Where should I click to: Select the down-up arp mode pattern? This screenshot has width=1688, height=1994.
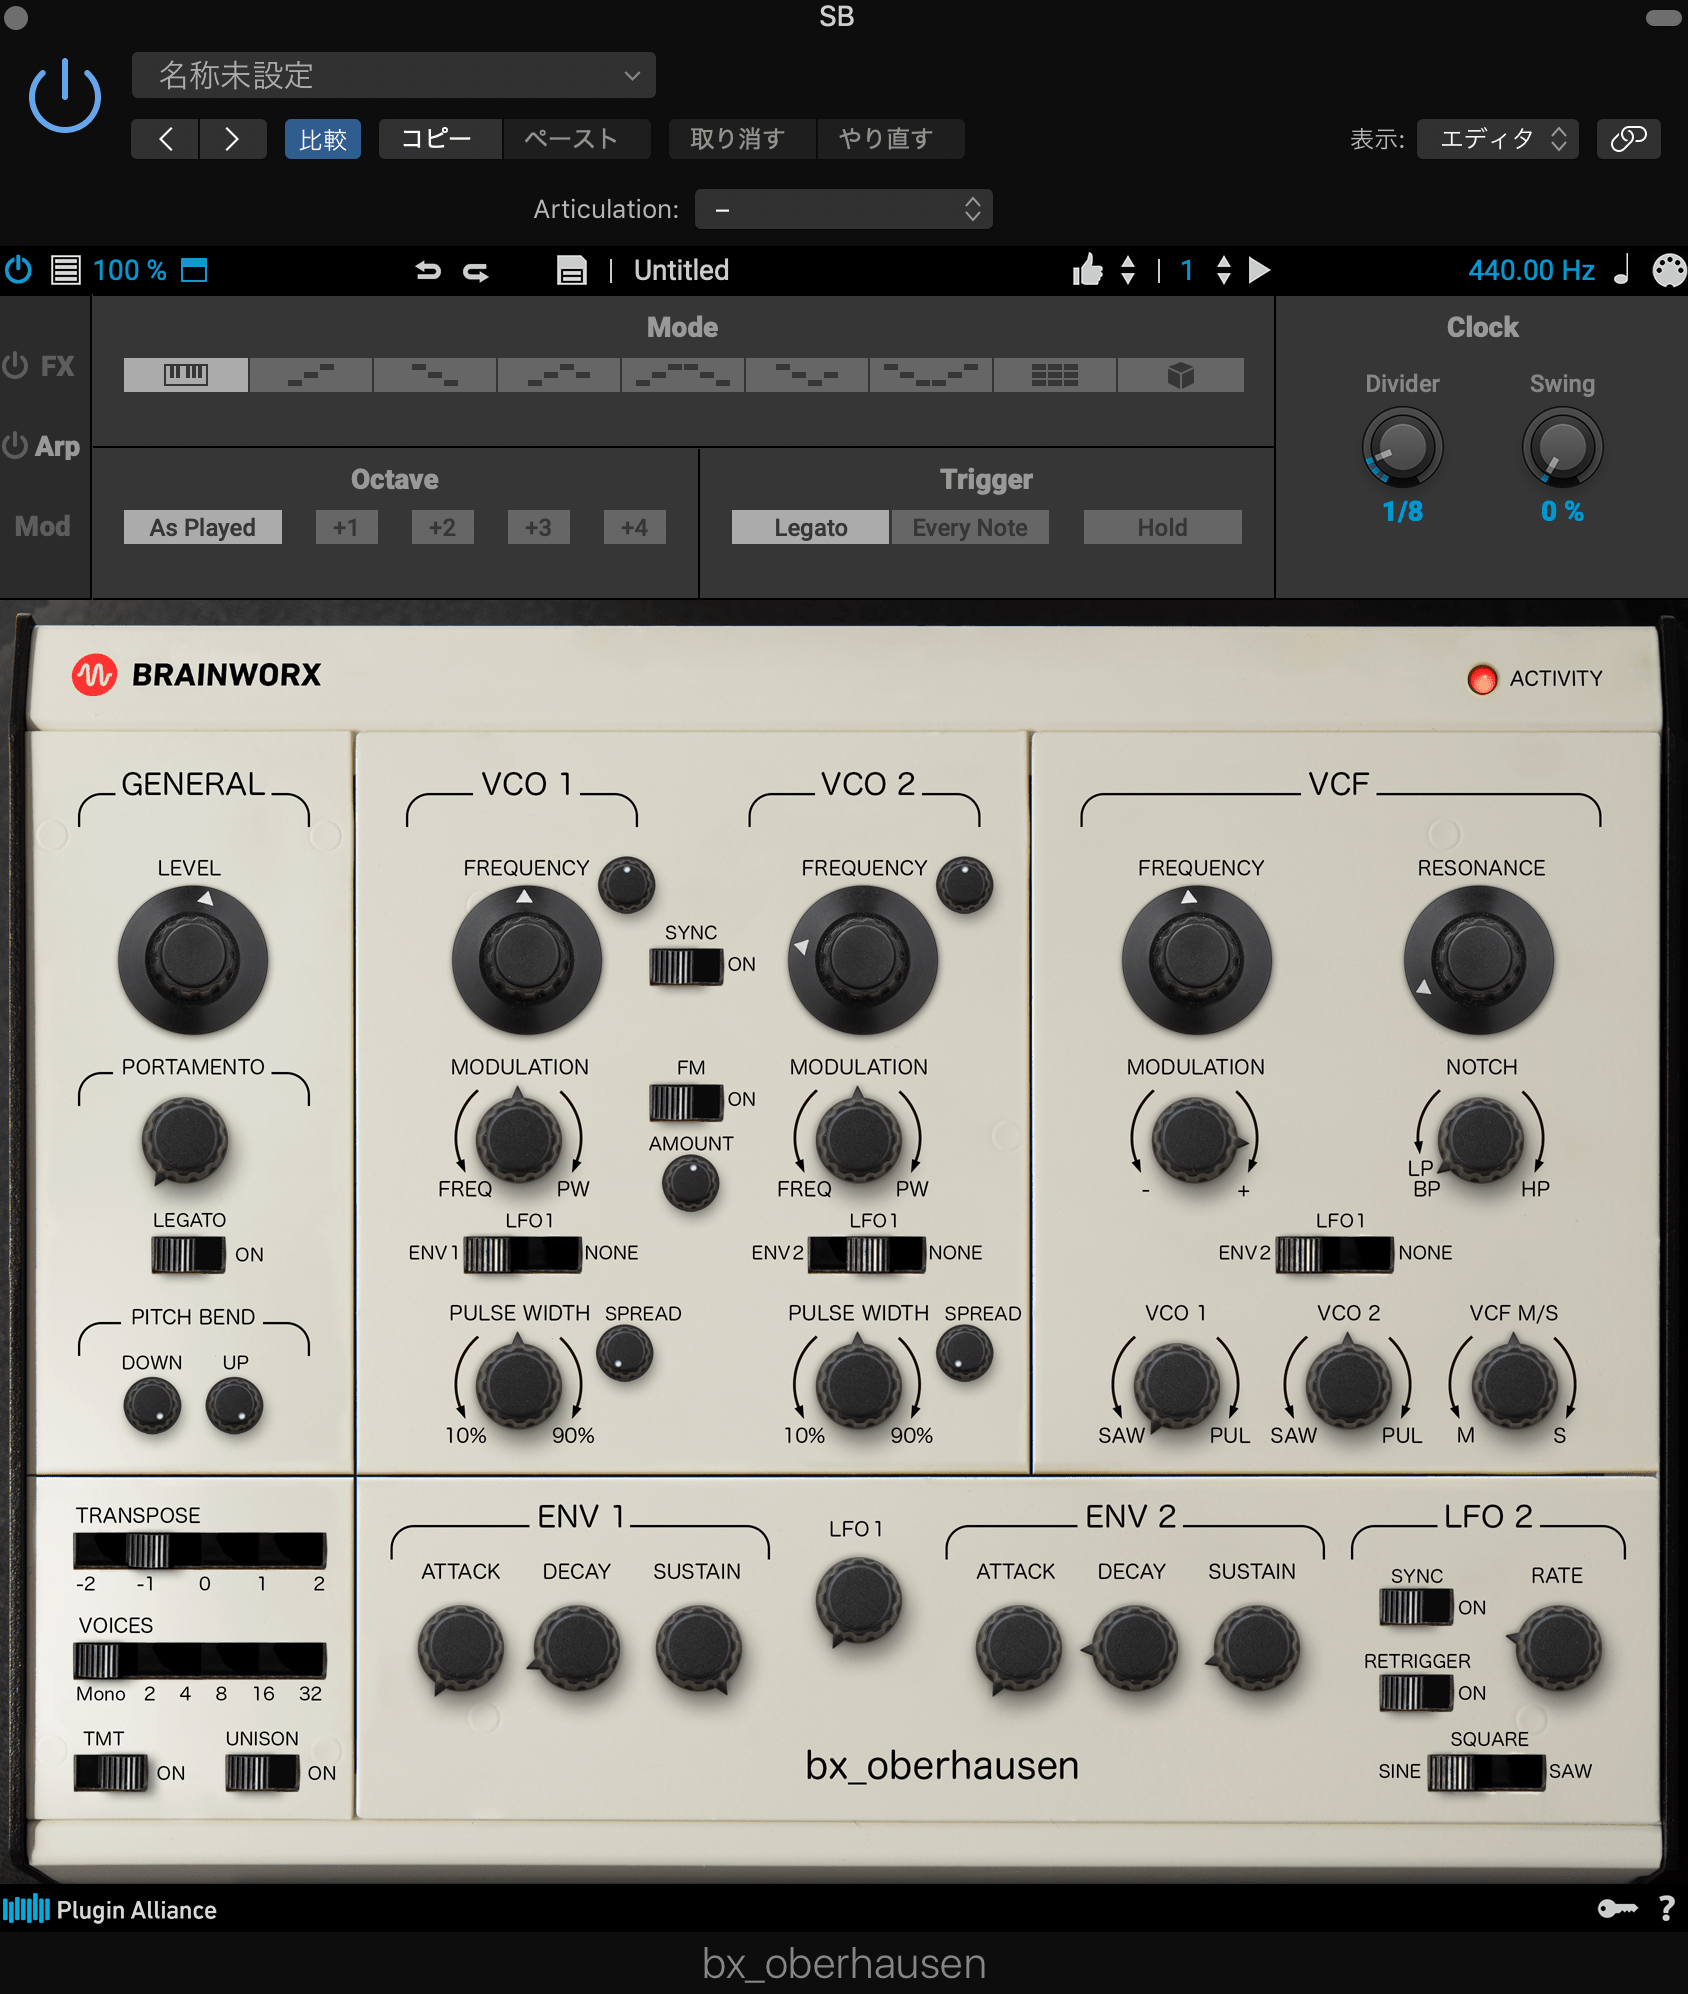click(806, 375)
